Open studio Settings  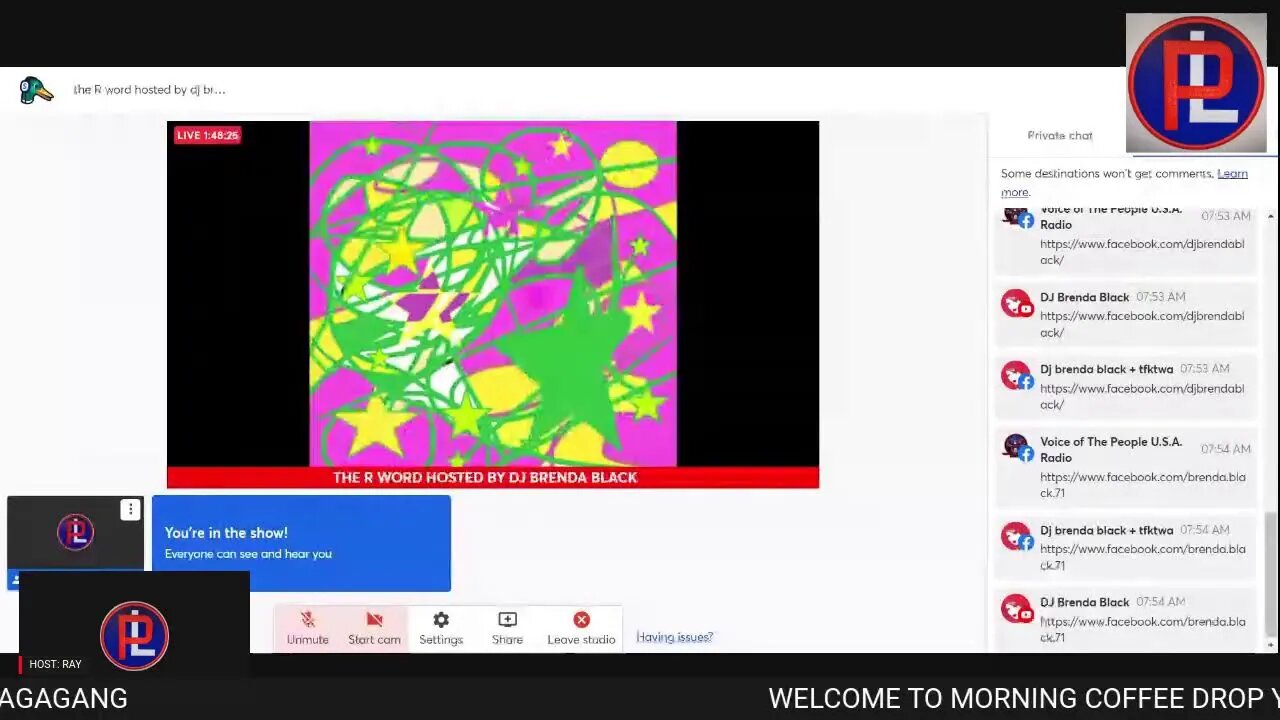click(x=441, y=628)
